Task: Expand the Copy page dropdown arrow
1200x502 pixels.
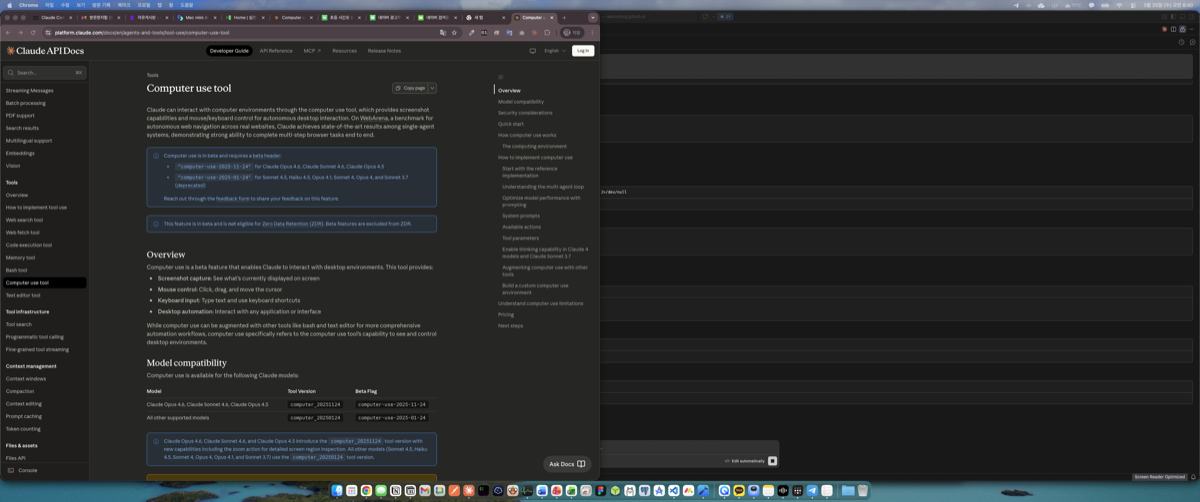Action: point(432,88)
